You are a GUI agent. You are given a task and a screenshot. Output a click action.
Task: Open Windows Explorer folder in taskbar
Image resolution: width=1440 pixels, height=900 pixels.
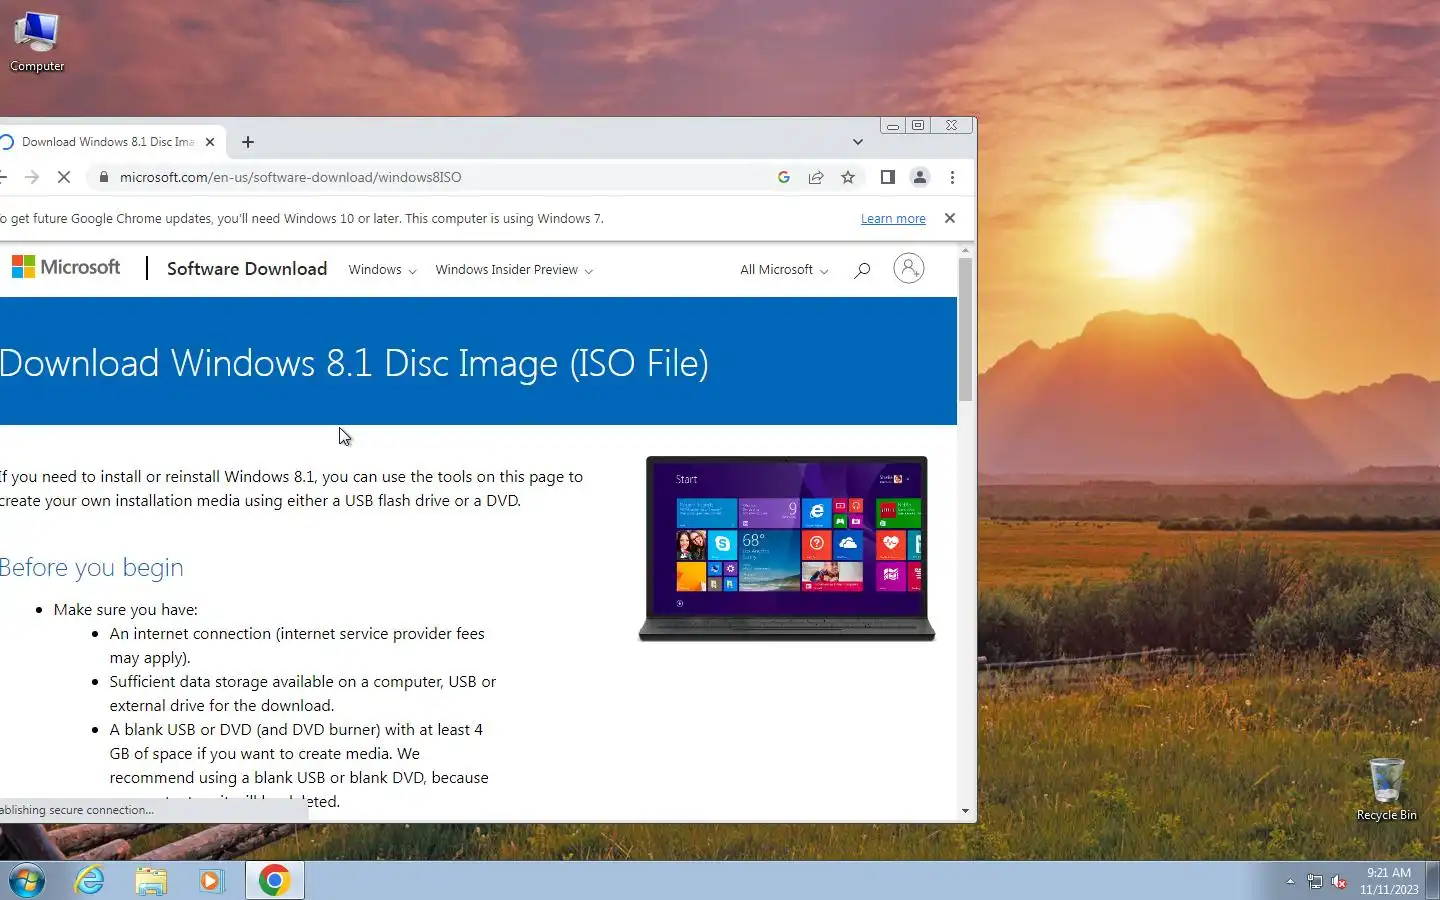click(151, 880)
